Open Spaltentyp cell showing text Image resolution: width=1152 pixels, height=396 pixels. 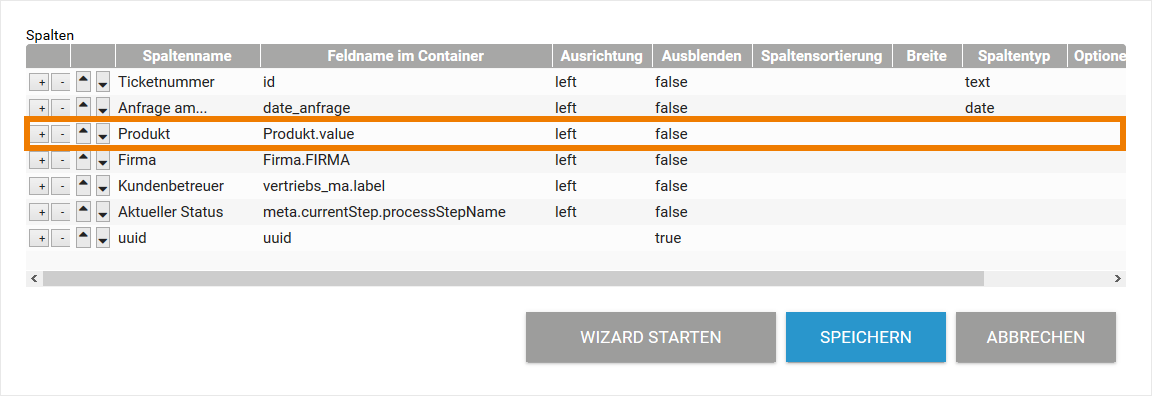click(x=977, y=82)
